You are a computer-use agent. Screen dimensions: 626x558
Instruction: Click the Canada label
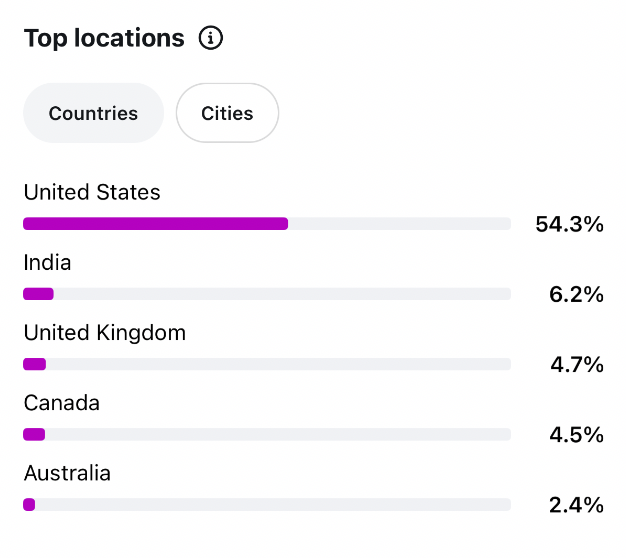(x=61, y=403)
